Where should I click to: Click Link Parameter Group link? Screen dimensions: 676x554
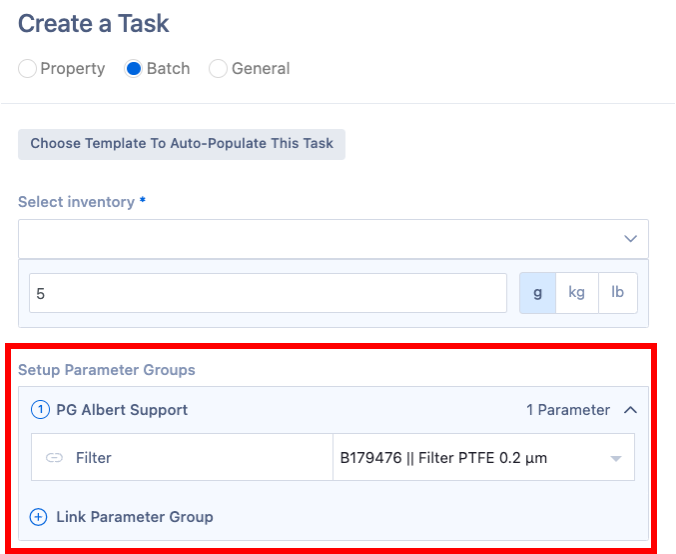(x=134, y=517)
